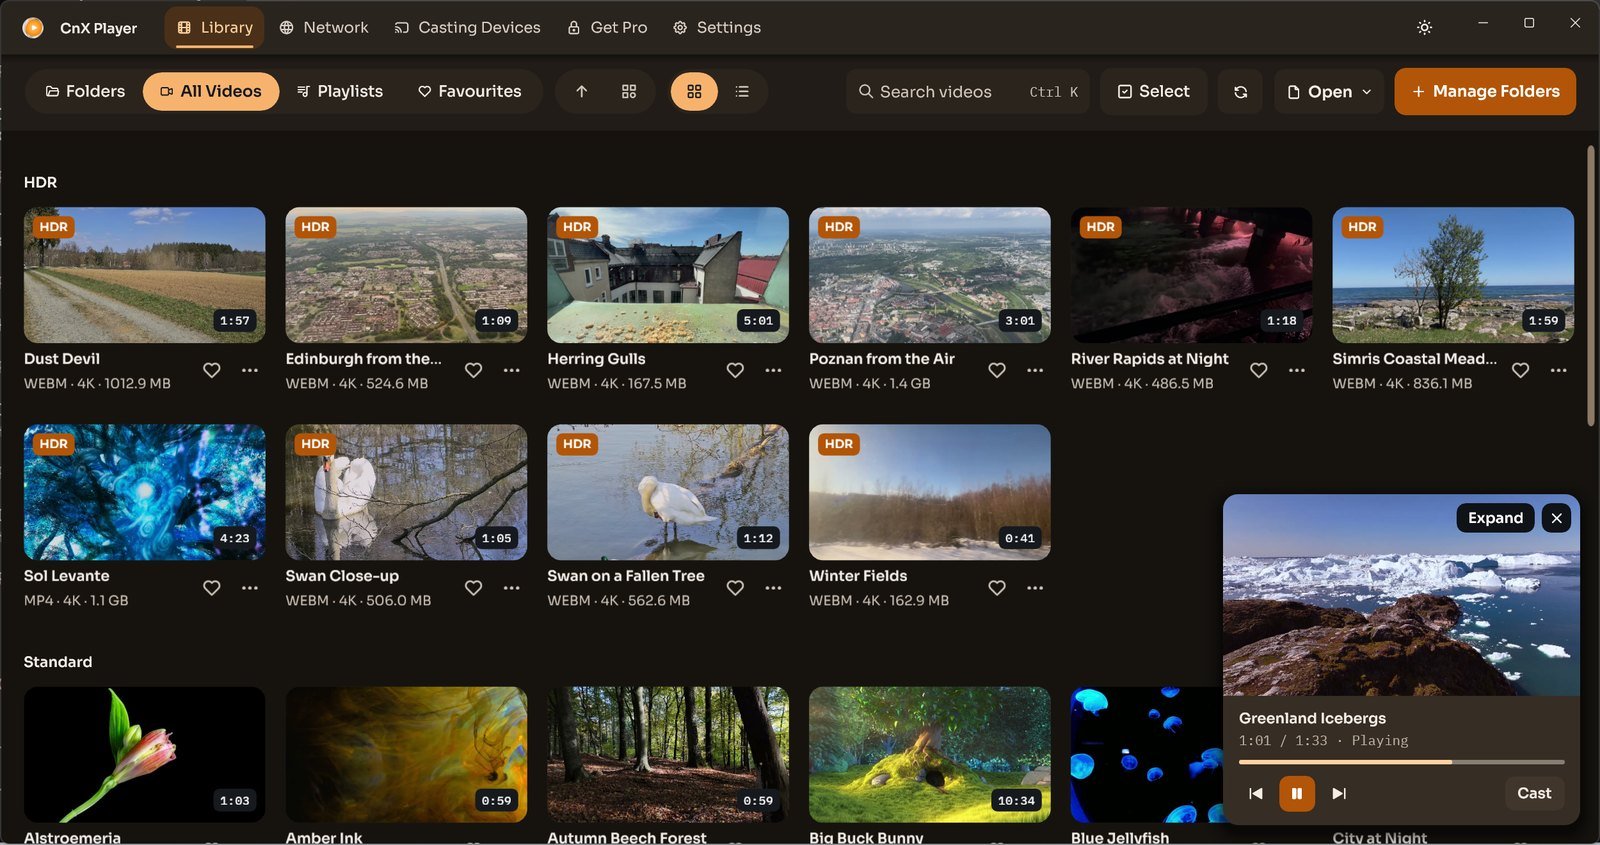1600x845 pixels.
Task: Favourite the Sol Levante video
Action: coord(212,588)
